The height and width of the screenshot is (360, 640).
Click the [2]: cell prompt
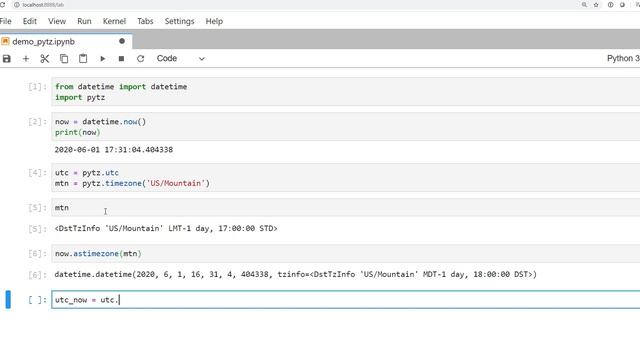[37, 122]
